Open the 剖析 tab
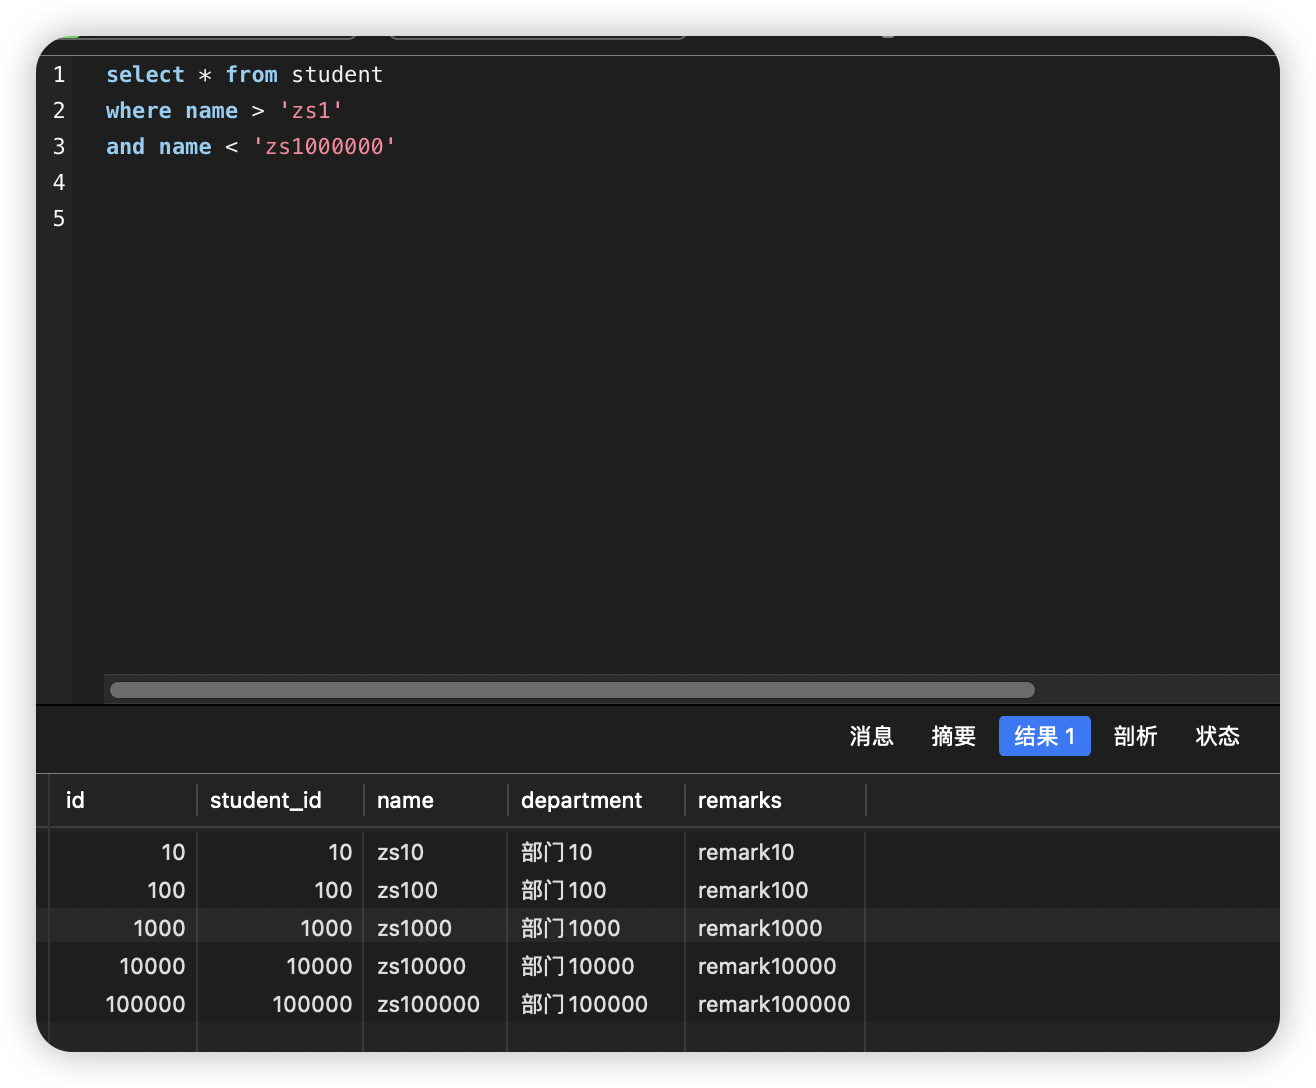 [x=1135, y=736]
